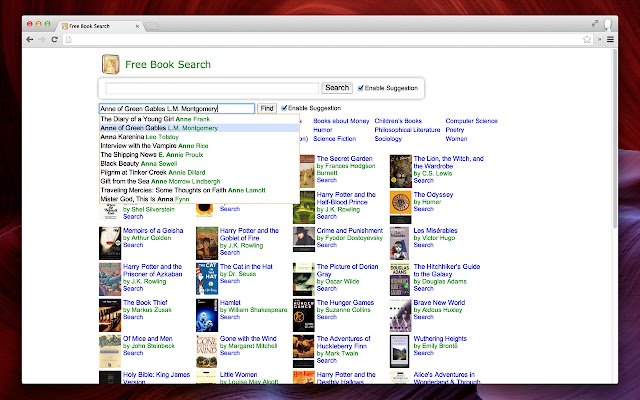This screenshot has width=640, height=400.
Task: Open Children's Books category
Action: click(x=398, y=121)
